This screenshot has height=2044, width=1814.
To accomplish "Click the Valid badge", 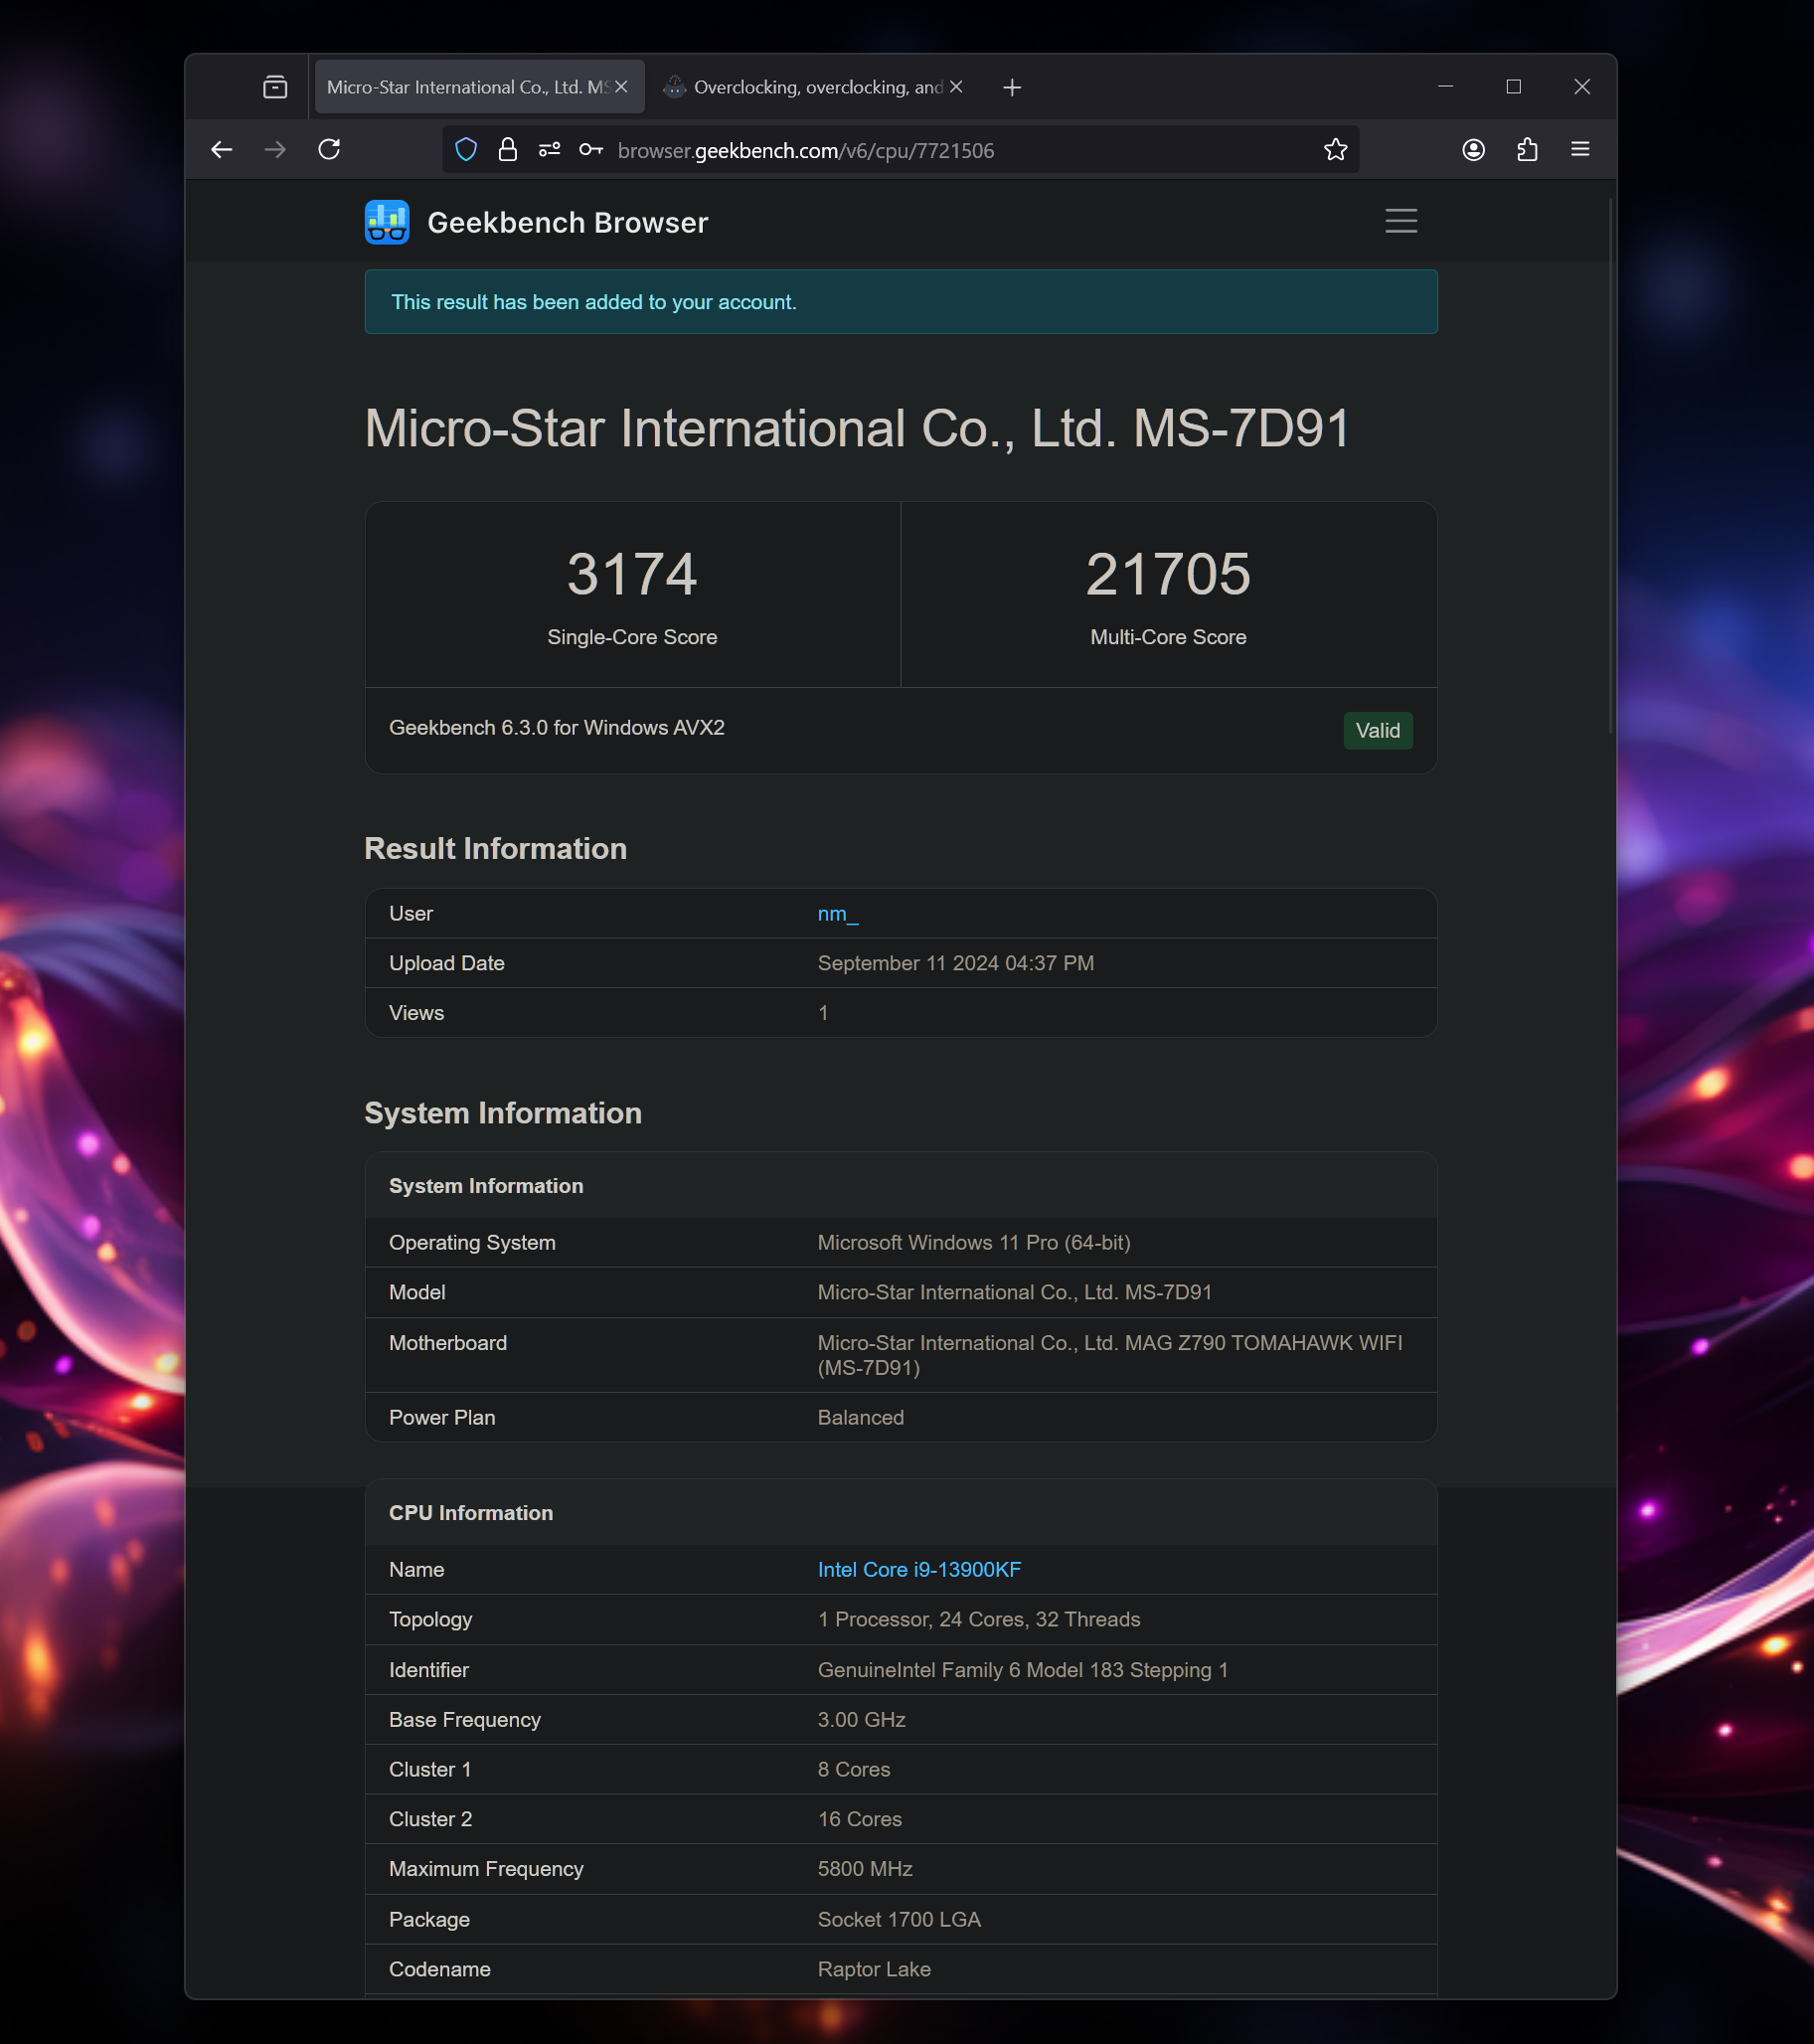I will [1377, 731].
